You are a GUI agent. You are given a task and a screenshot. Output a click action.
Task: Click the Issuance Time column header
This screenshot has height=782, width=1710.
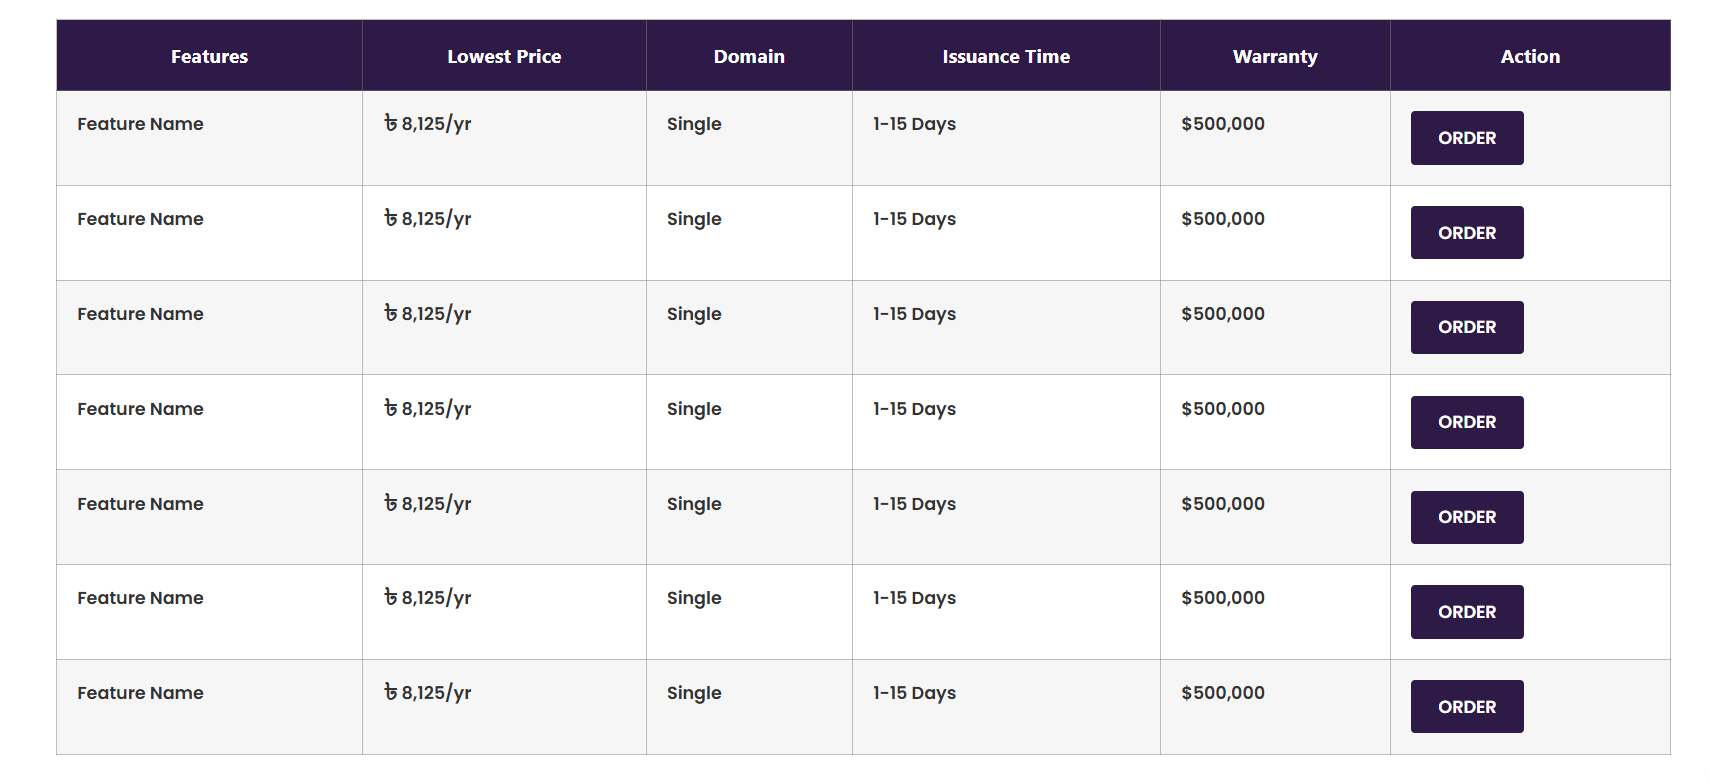[x=1005, y=56]
